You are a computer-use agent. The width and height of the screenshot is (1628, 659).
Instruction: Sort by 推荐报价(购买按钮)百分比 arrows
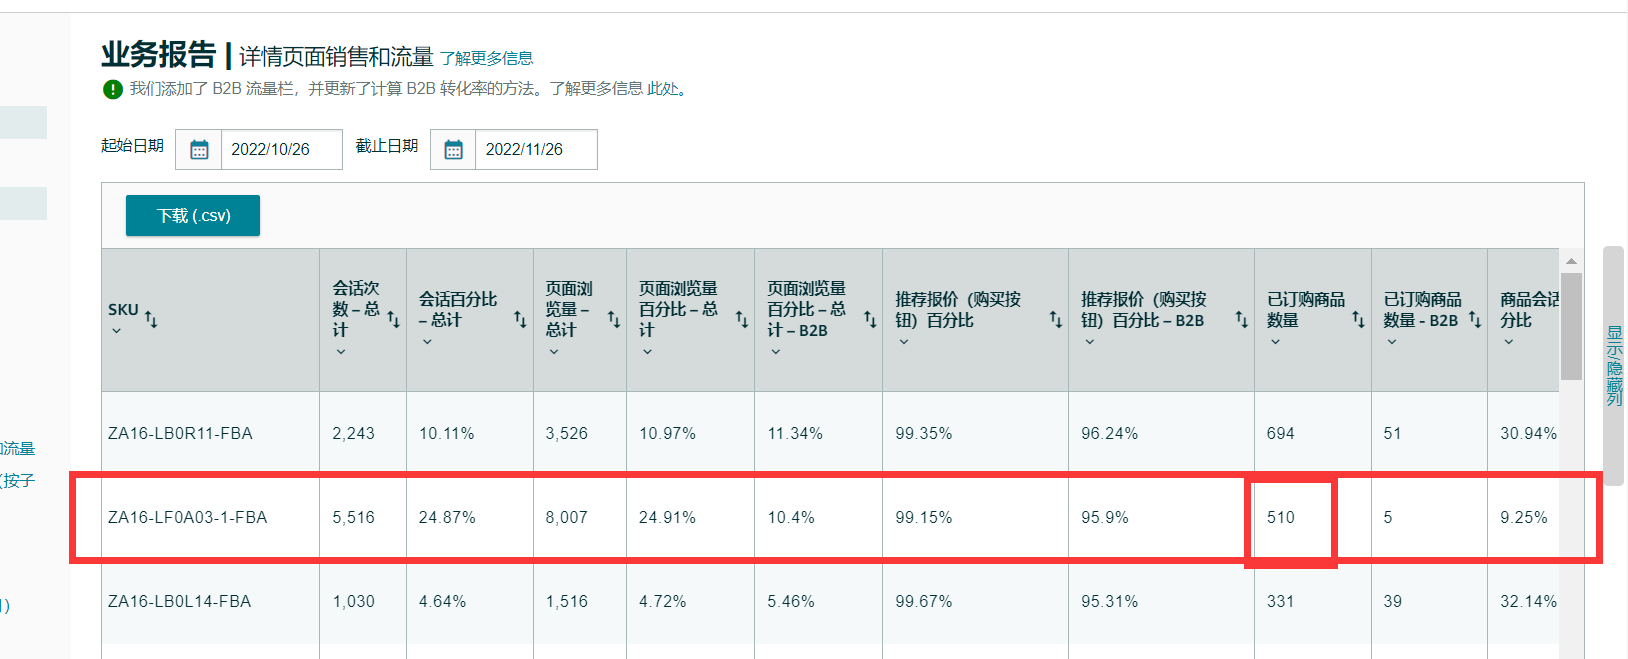(1055, 319)
